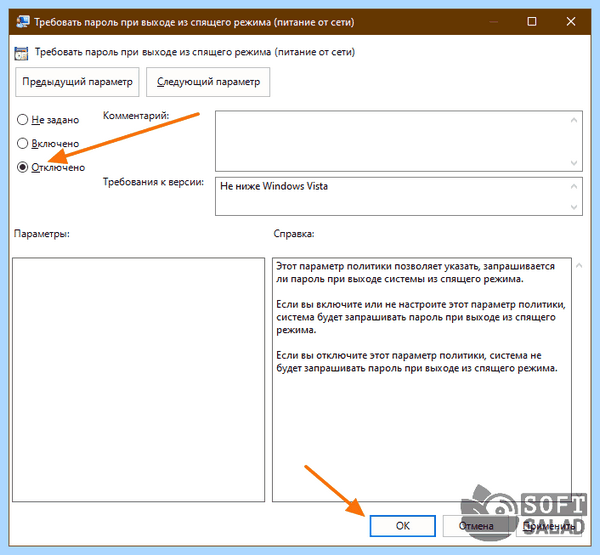Click the help paragraph starting 'Если вы включите'
This screenshot has width=600, height=555.
(421, 317)
